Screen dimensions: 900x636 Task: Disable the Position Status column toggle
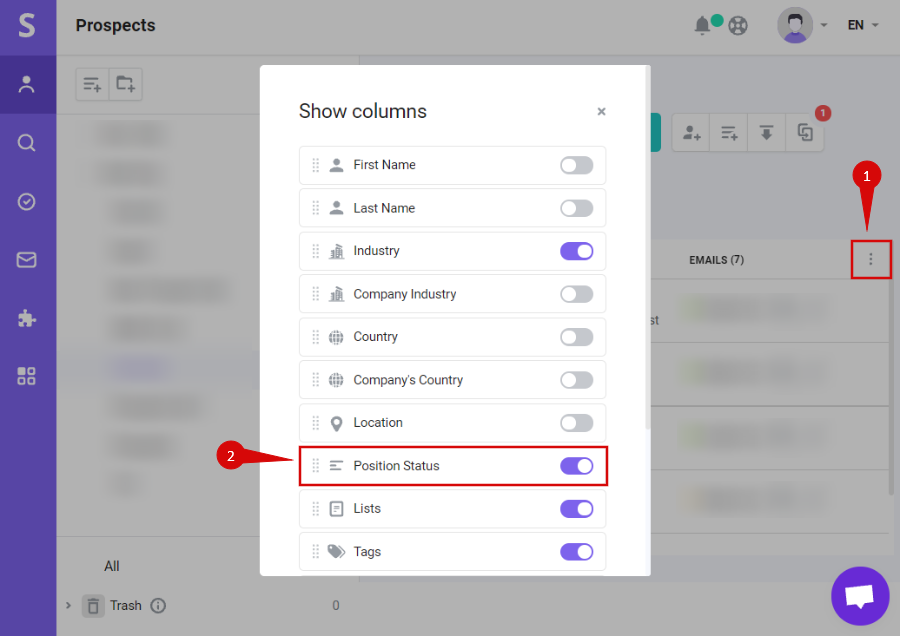point(576,466)
